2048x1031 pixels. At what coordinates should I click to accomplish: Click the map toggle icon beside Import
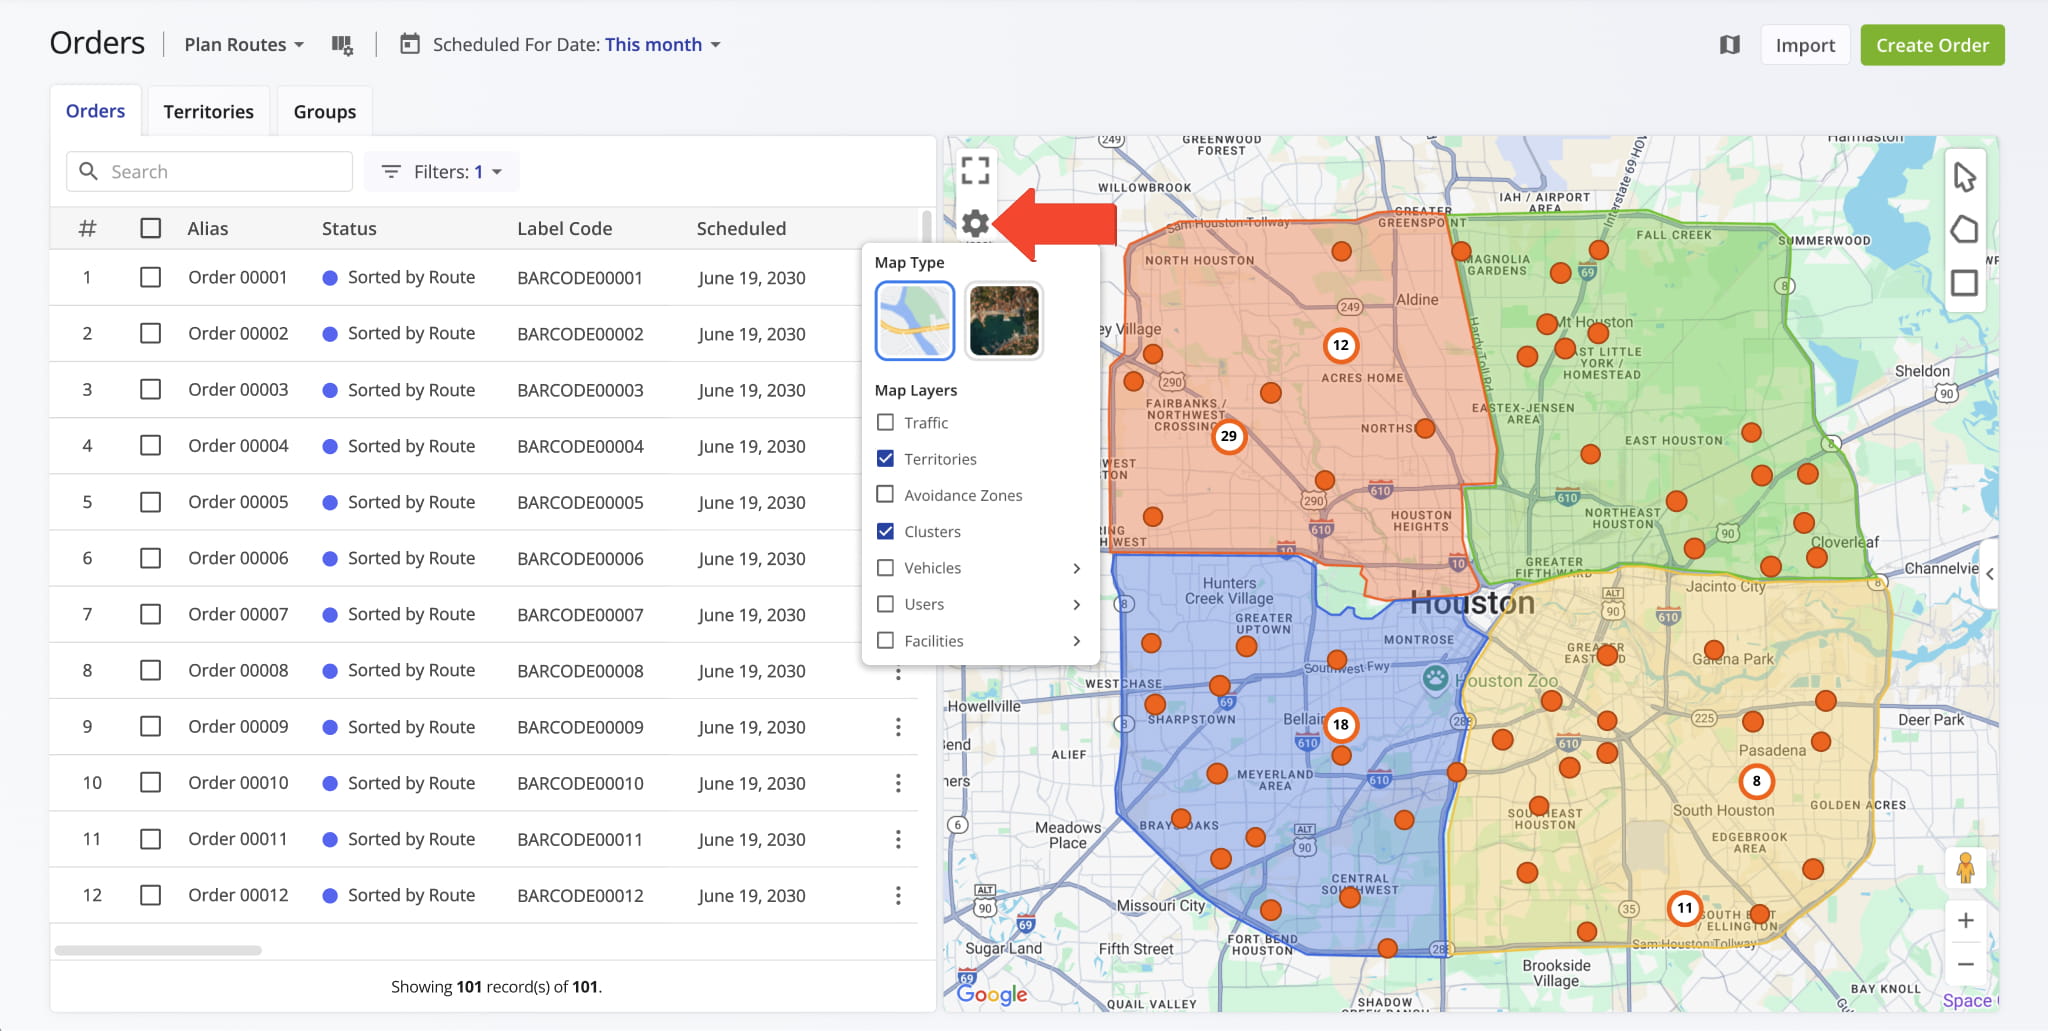[x=1730, y=45]
